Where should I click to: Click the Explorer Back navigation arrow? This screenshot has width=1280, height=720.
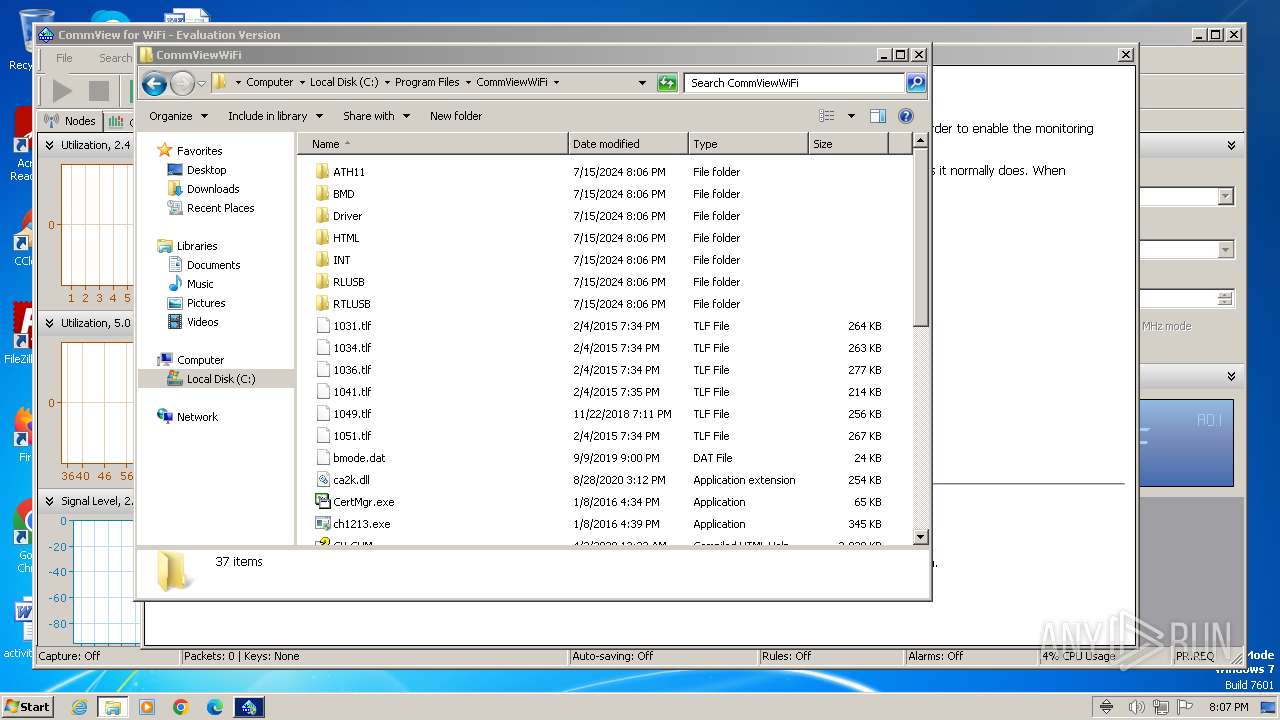click(154, 83)
